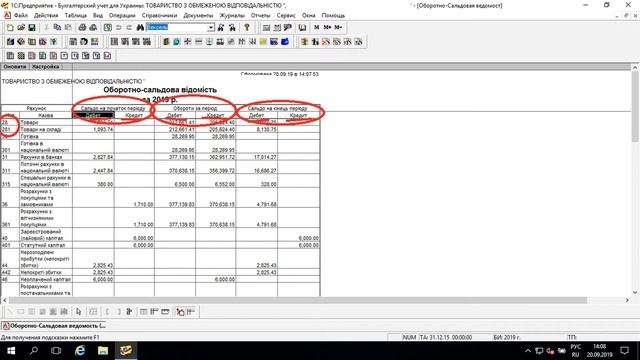This screenshot has width=640, height=360.
Task: Click the round dark chart icon in second toolbar
Action: click(84, 42)
